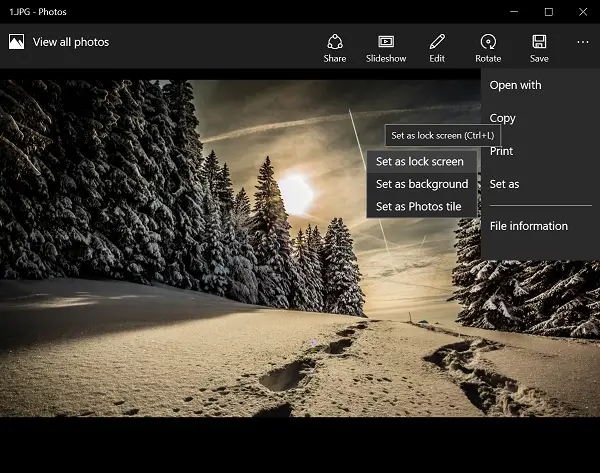600x473 pixels.
Task: Go to View all photos
Action: (x=71, y=42)
